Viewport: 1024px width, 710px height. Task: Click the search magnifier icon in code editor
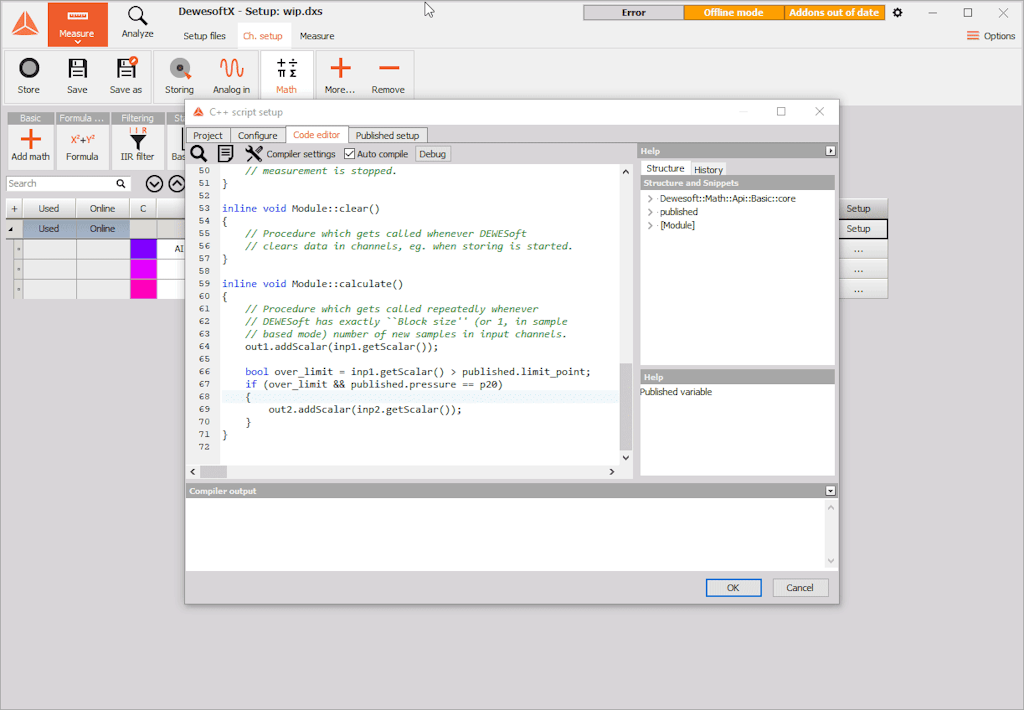click(199, 154)
